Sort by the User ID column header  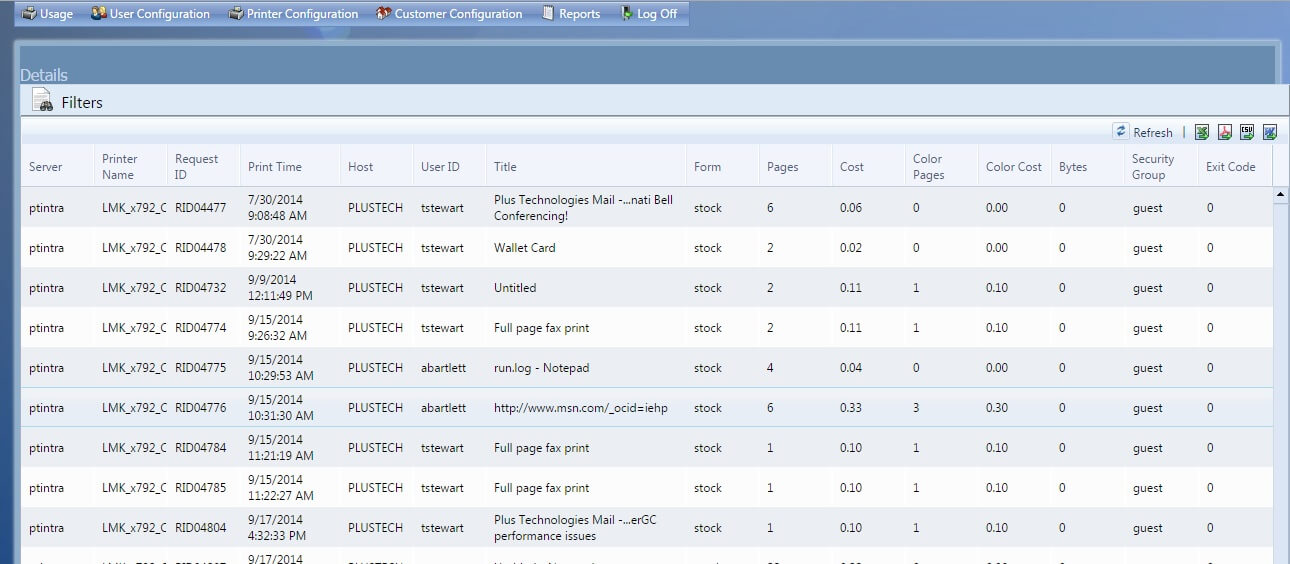pos(440,167)
